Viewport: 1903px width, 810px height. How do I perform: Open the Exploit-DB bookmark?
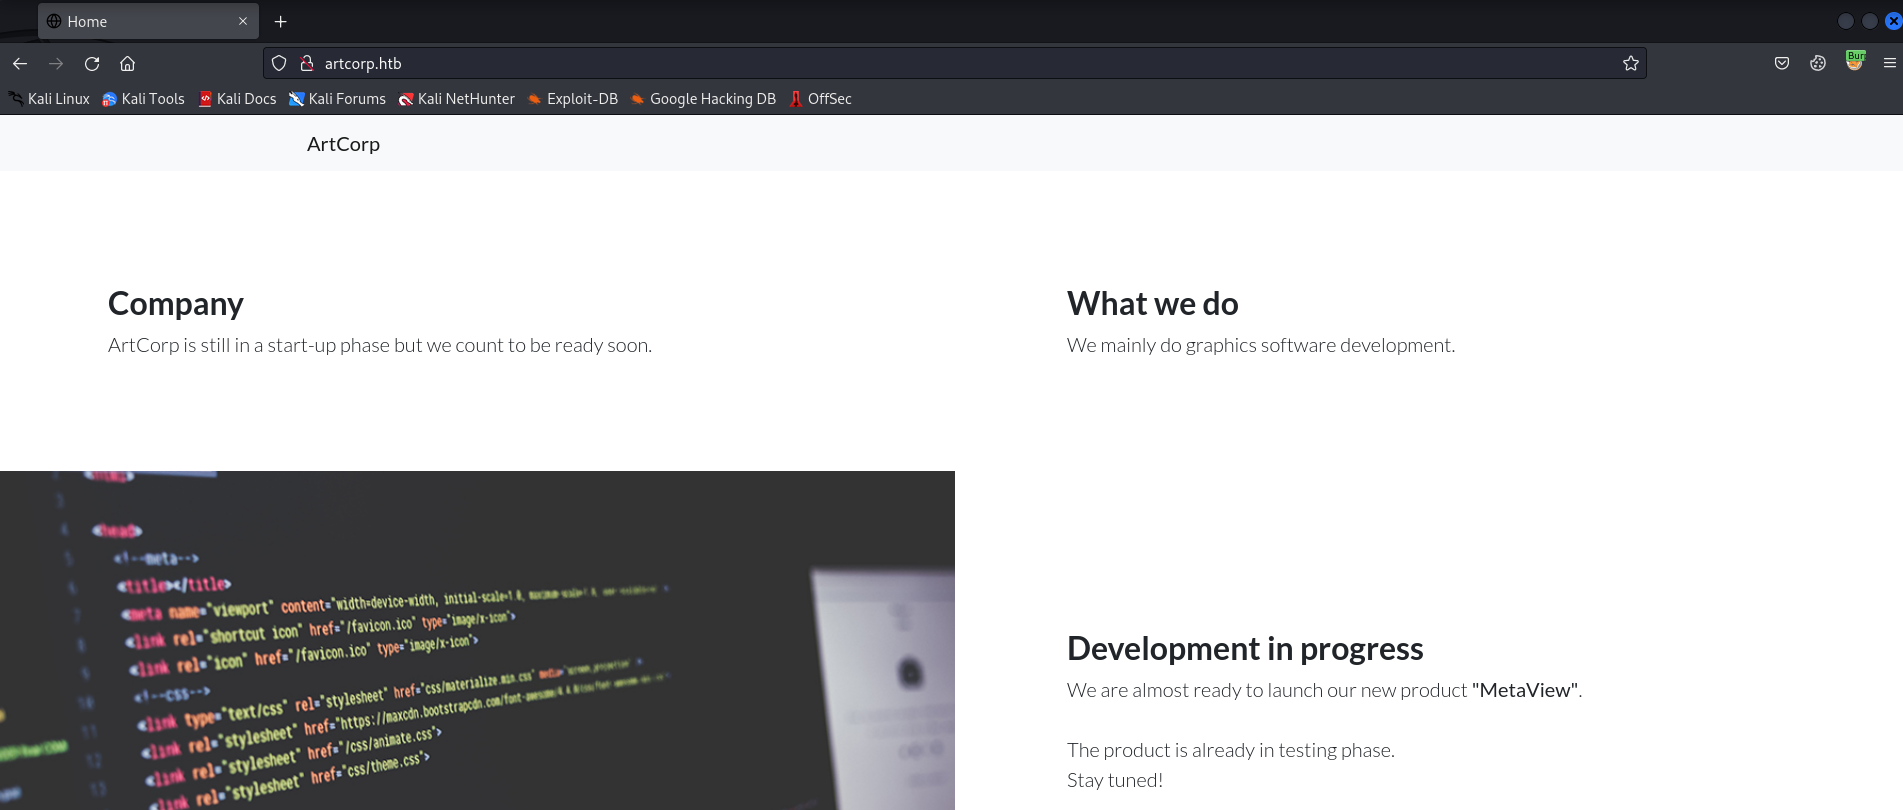[572, 99]
